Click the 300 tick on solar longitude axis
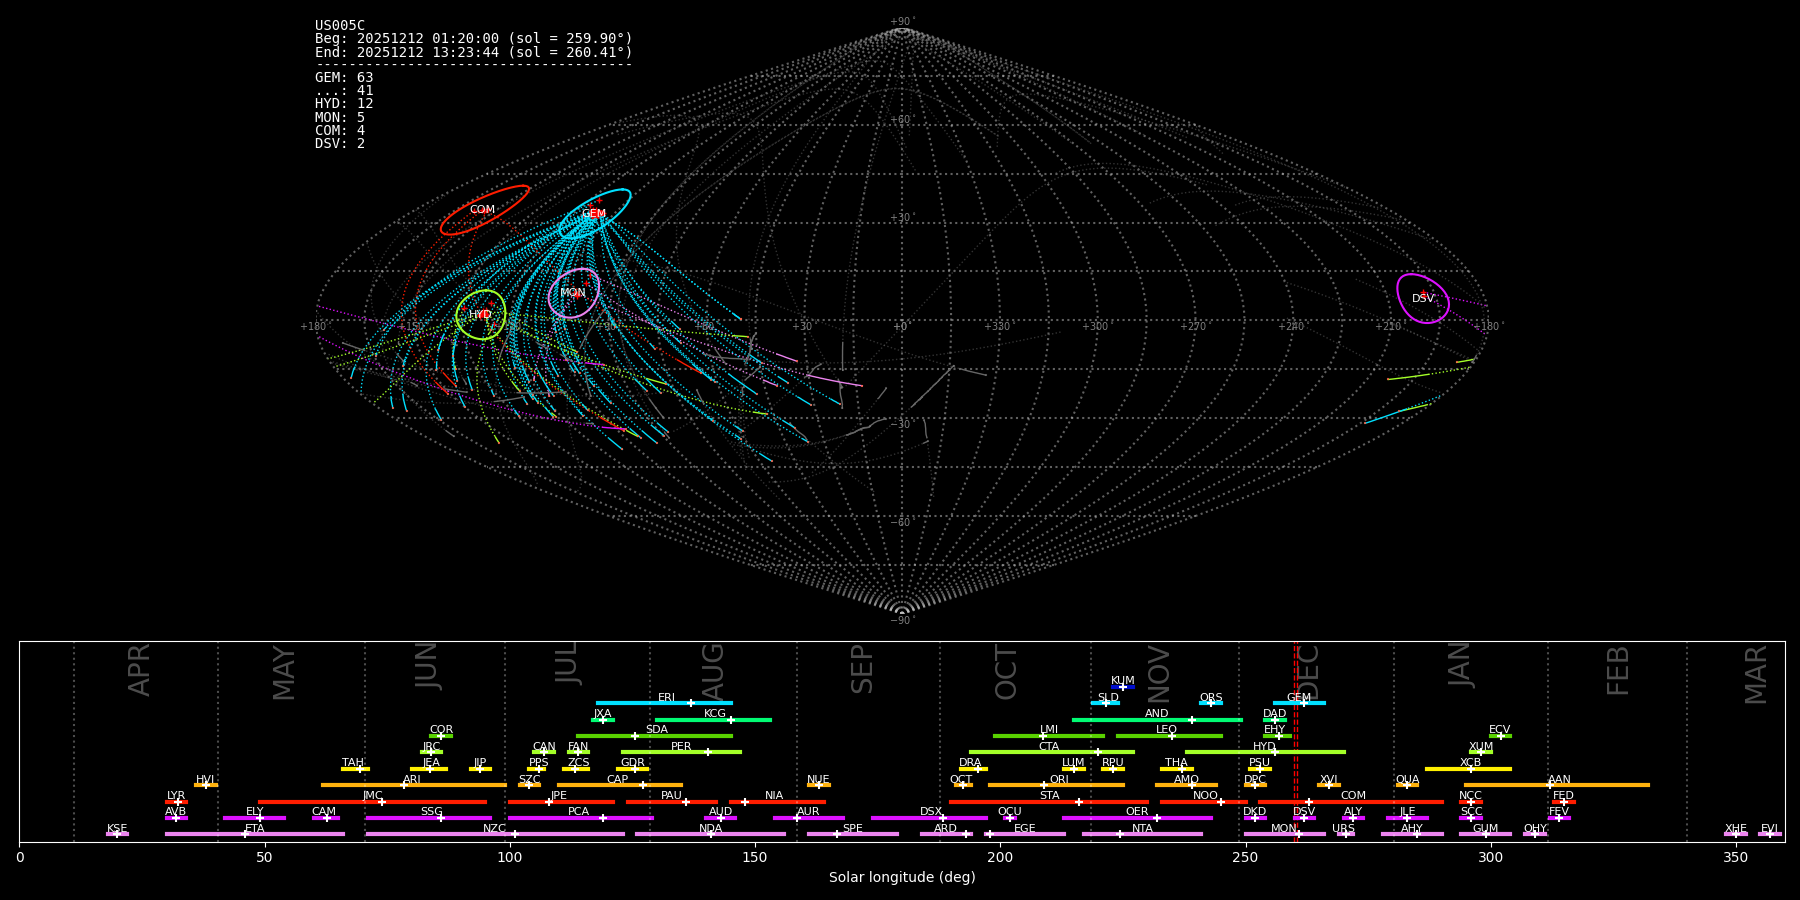 tap(1490, 857)
